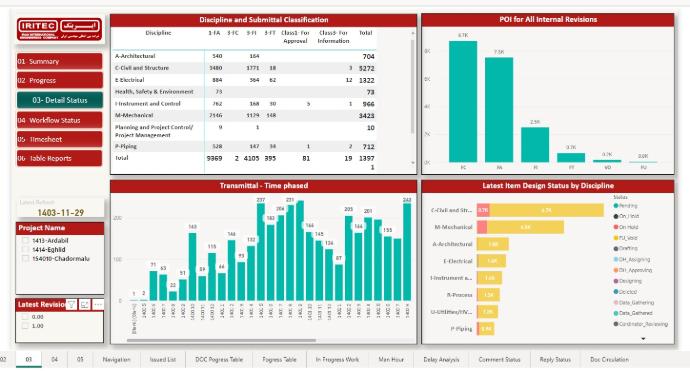Open the 02 Progress page button
This screenshot has height=371, width=690.
click(59, 81)
